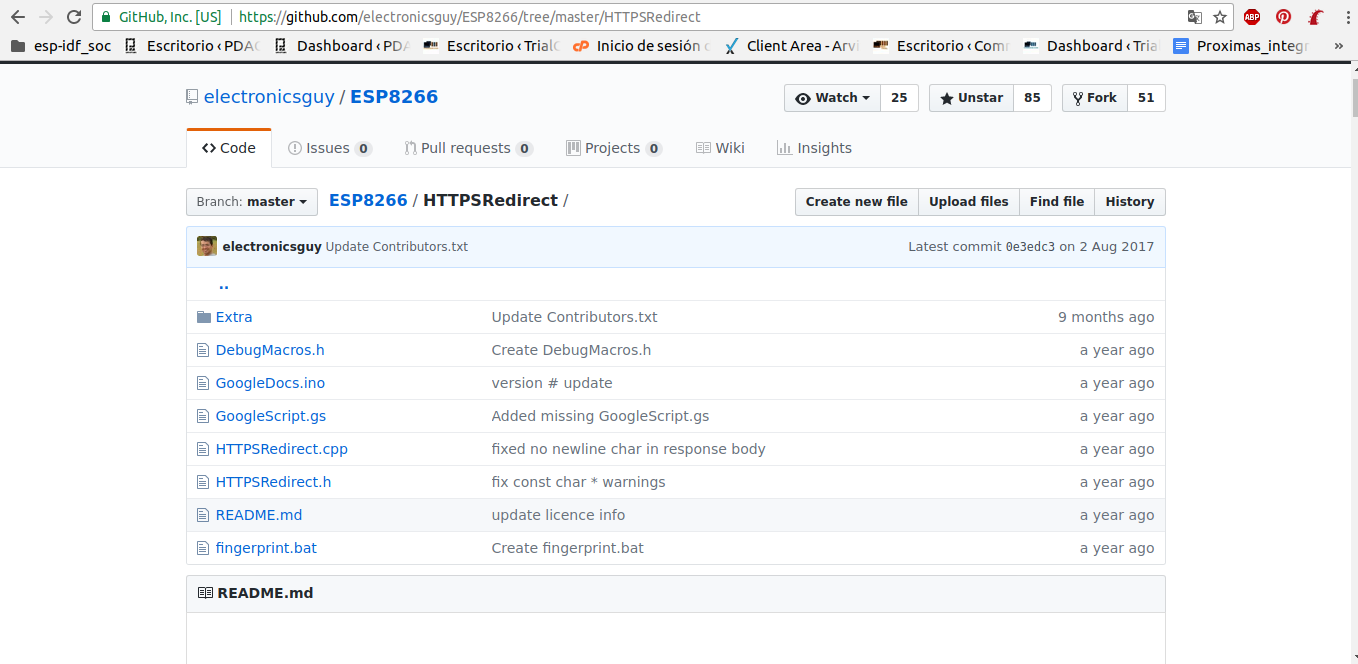The width and height of the screenshot is (1358, 664).
Task: Open the Extra folder
Action: pos(234,317)
